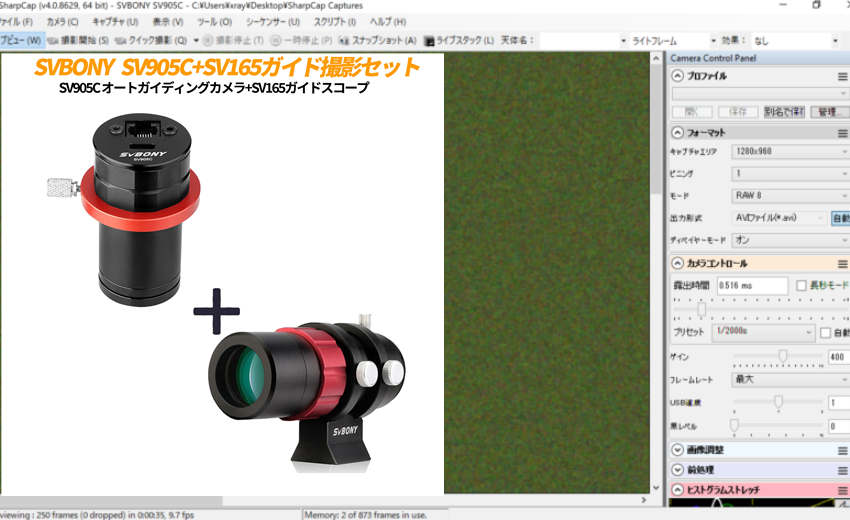Viewport: 850px width, 520px height.
Task: Open the フレームレート 最大 dropdown
Action: [x=790, y=380]
